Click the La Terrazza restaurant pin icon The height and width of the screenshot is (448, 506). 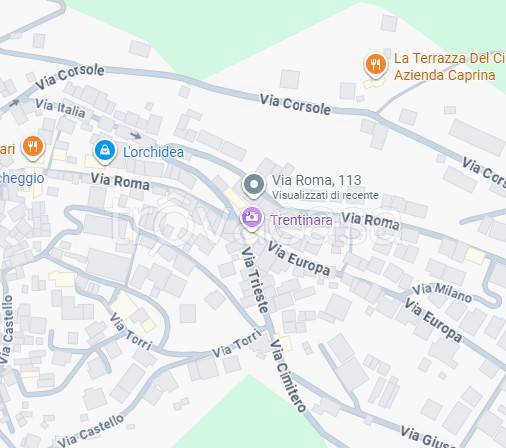coord(376,65)
